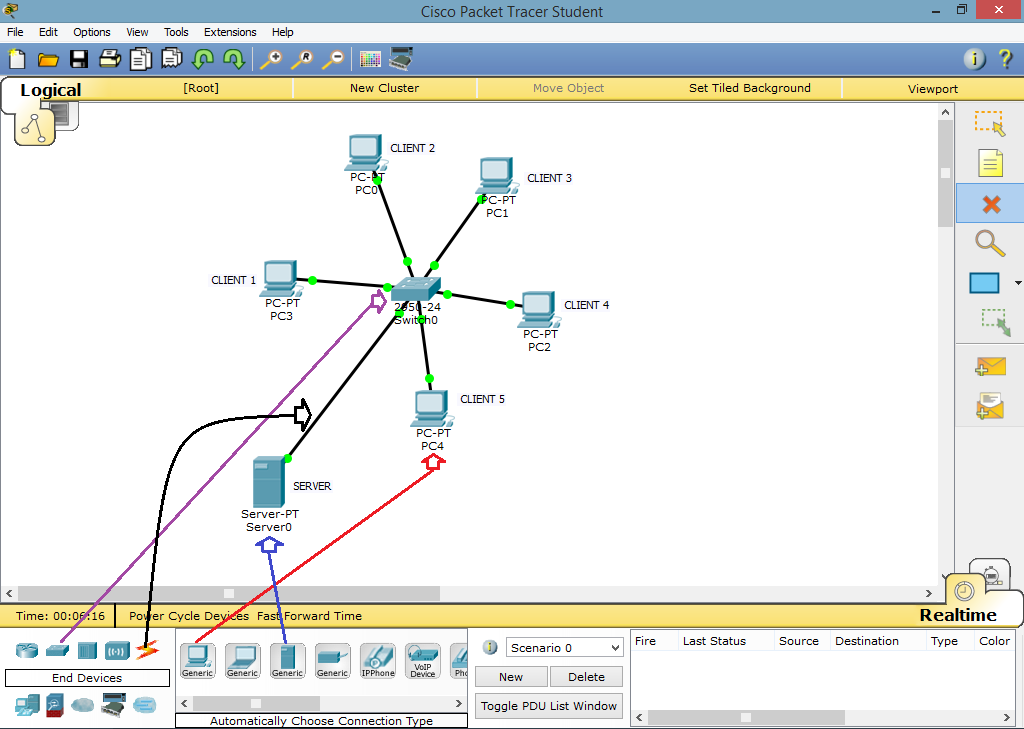Select the Delete tool in right sidebar
This screenshot has height=729, width=1024.
pyautogui.click(x=990, y=203)
